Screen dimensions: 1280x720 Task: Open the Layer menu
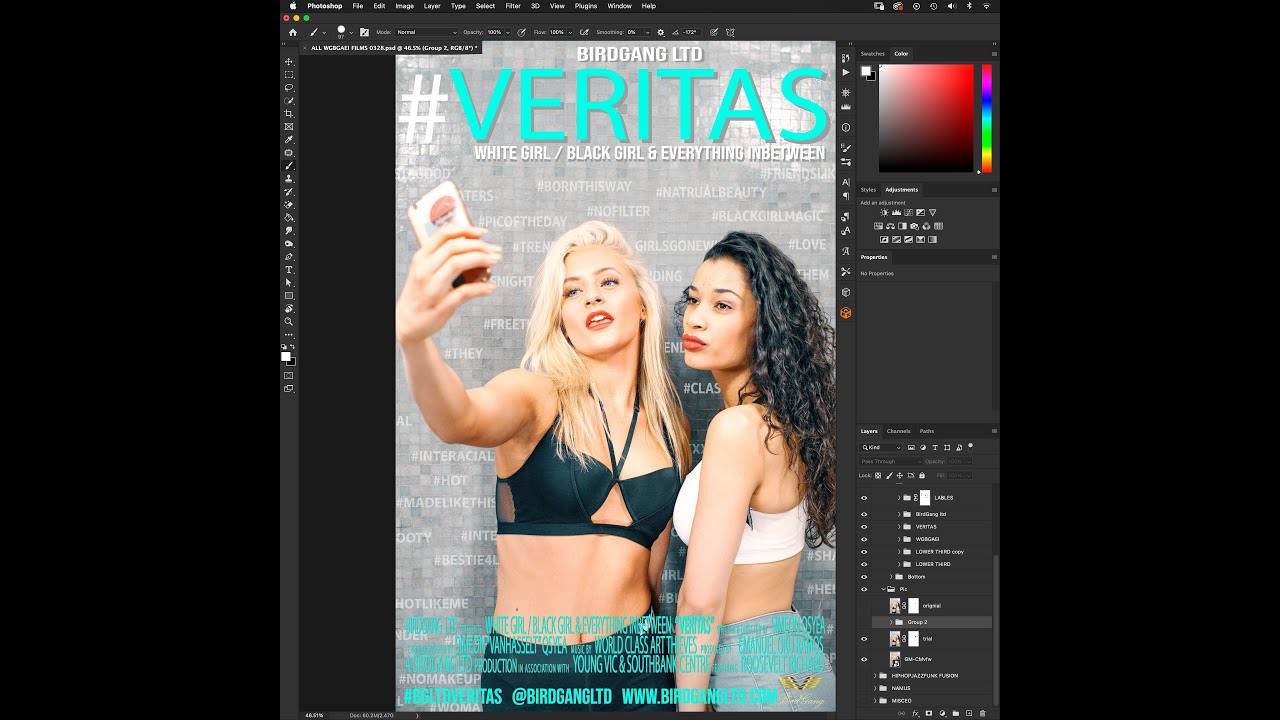432,6
